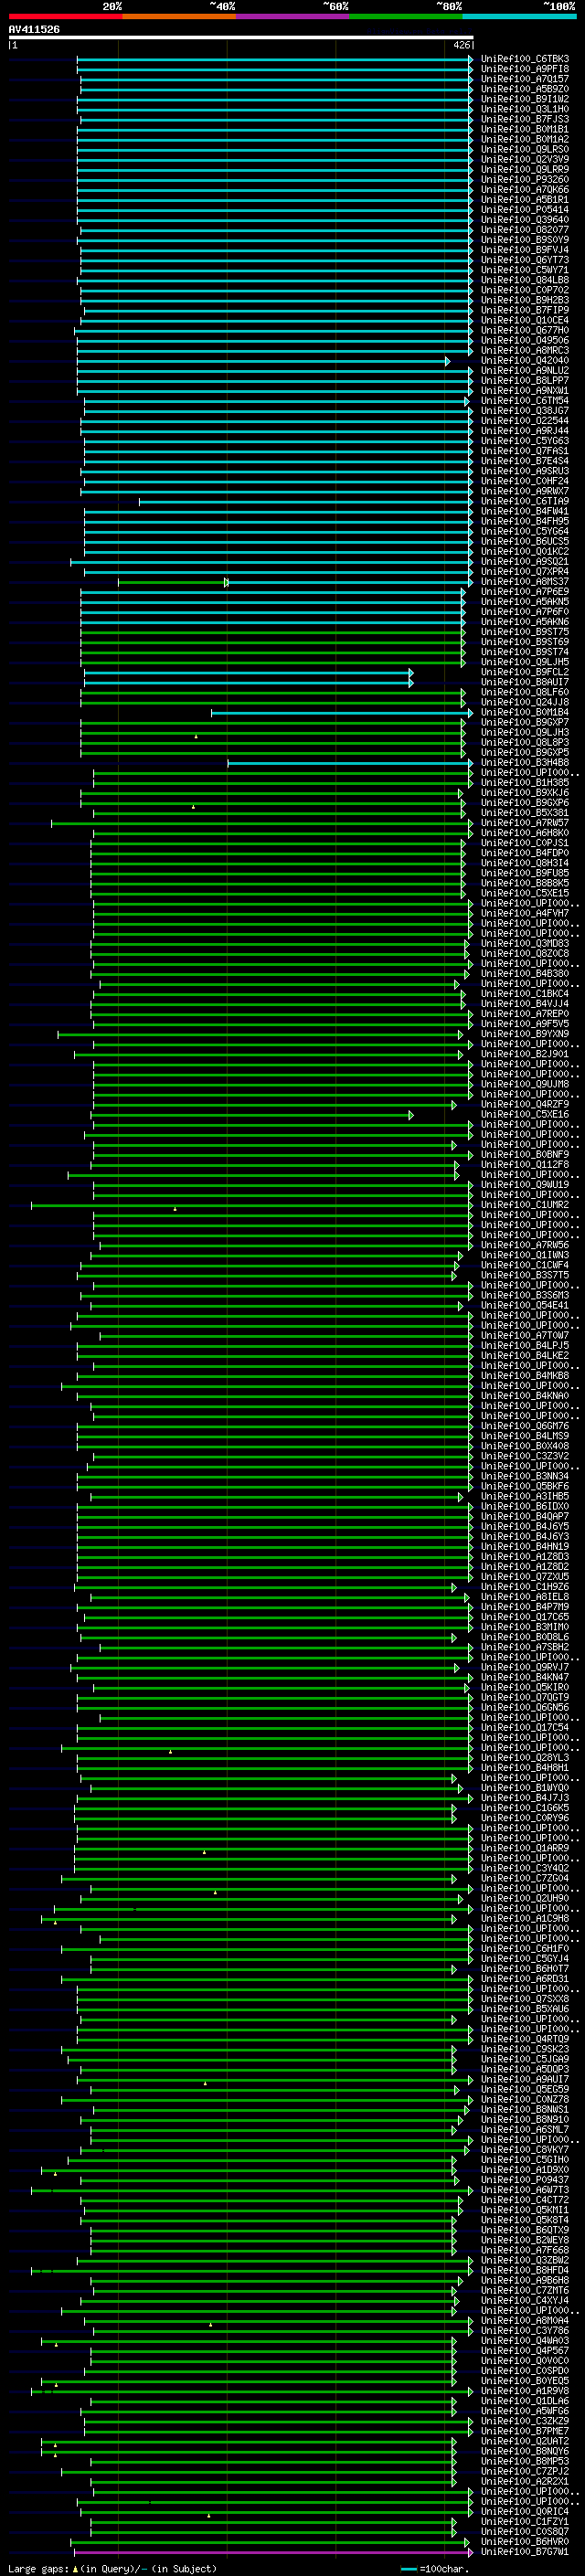Select hit UniRef100_Q39640

525,220
